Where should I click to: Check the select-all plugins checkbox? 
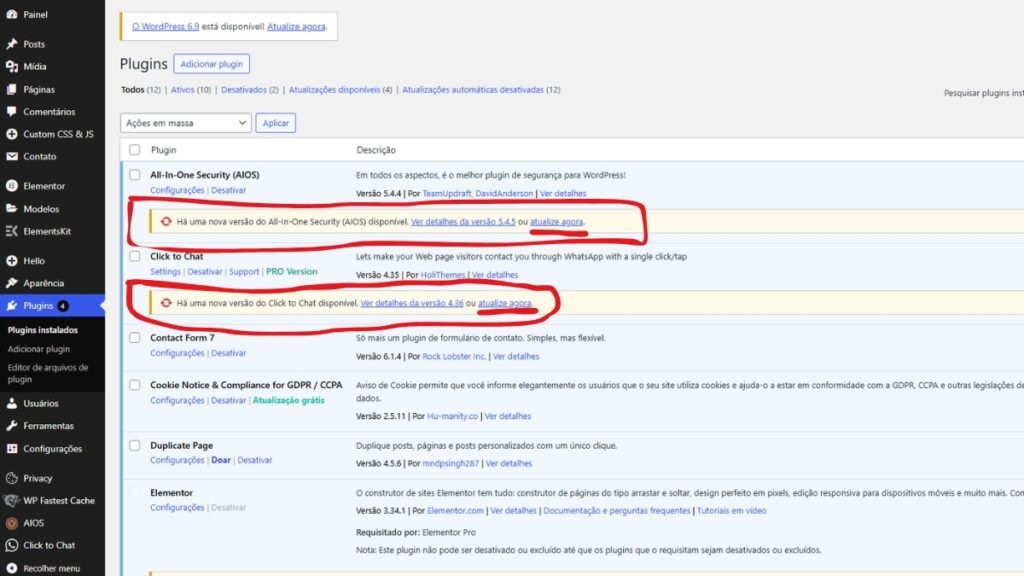(x=134, y=149)
